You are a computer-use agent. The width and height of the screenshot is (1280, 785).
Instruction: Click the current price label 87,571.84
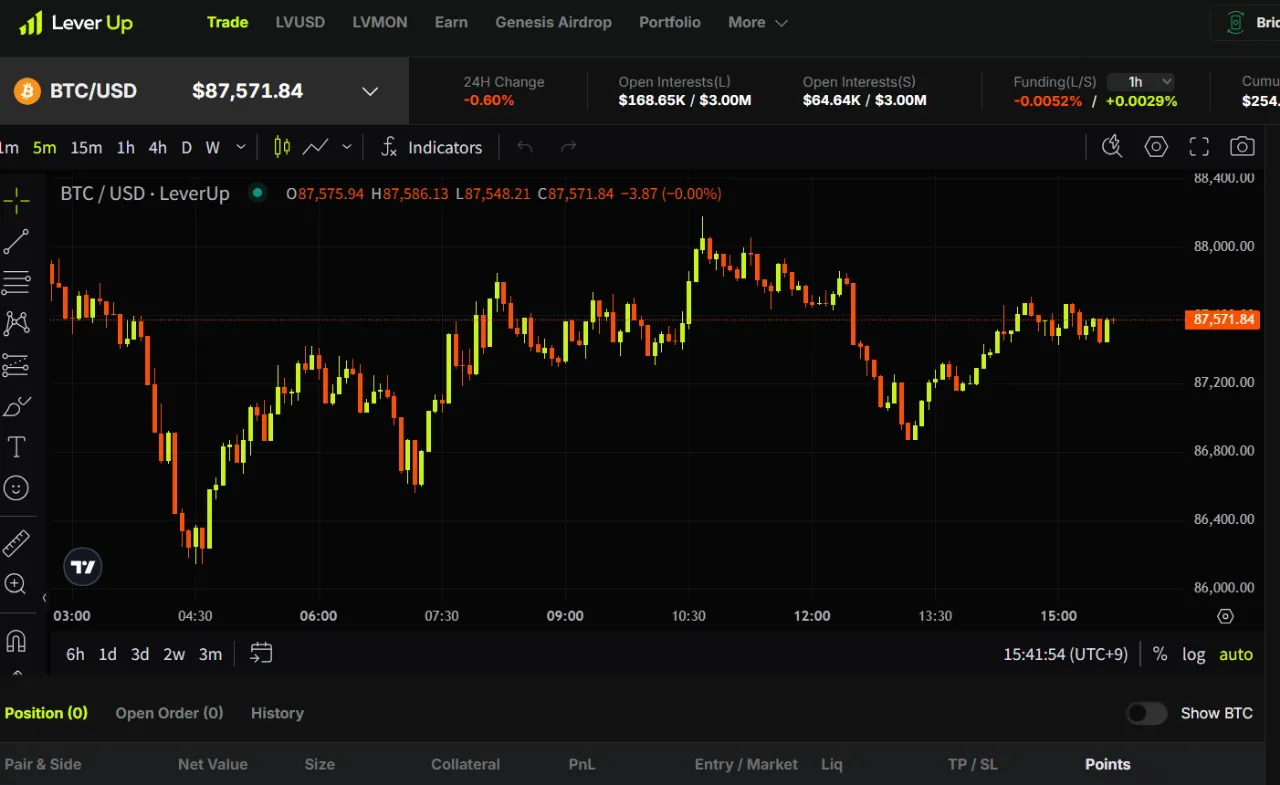[x=1223, y=320]
